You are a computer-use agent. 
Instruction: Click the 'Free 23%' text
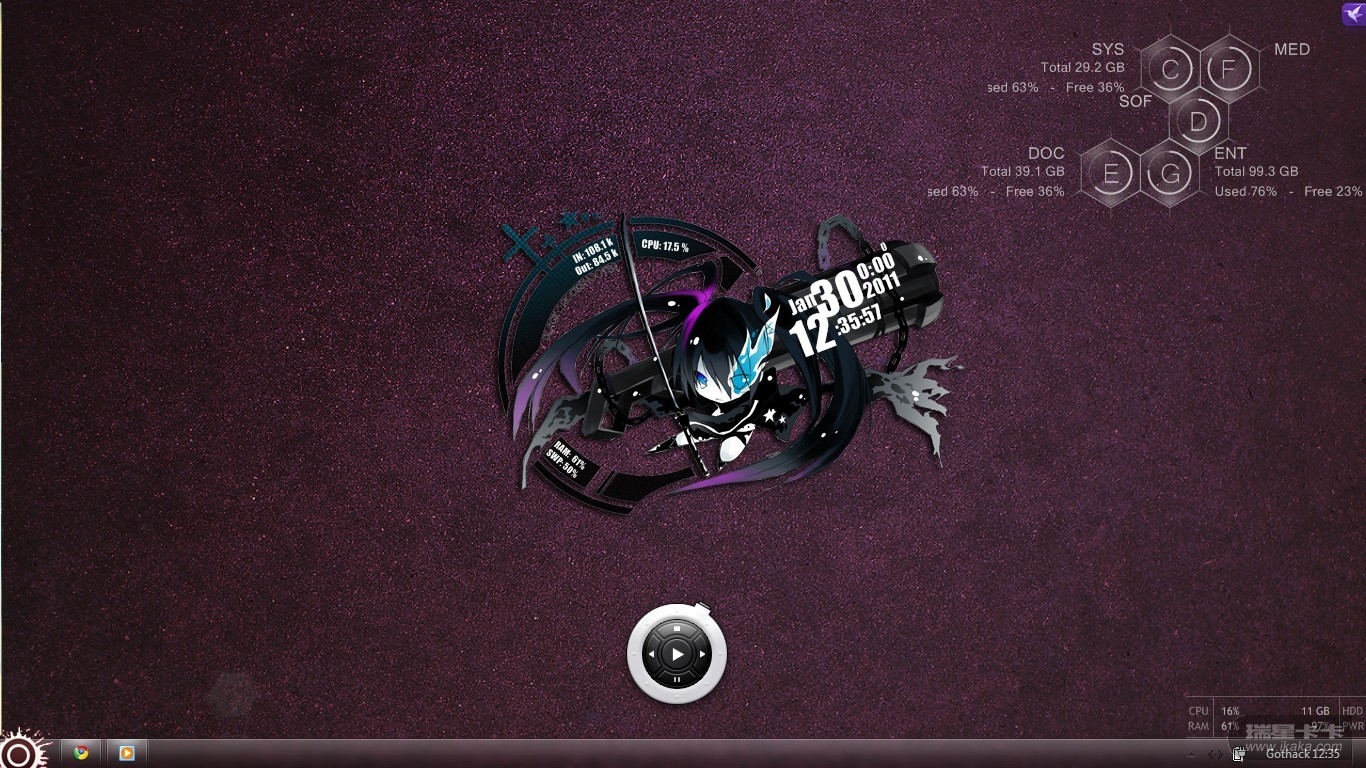point(1333,191)
